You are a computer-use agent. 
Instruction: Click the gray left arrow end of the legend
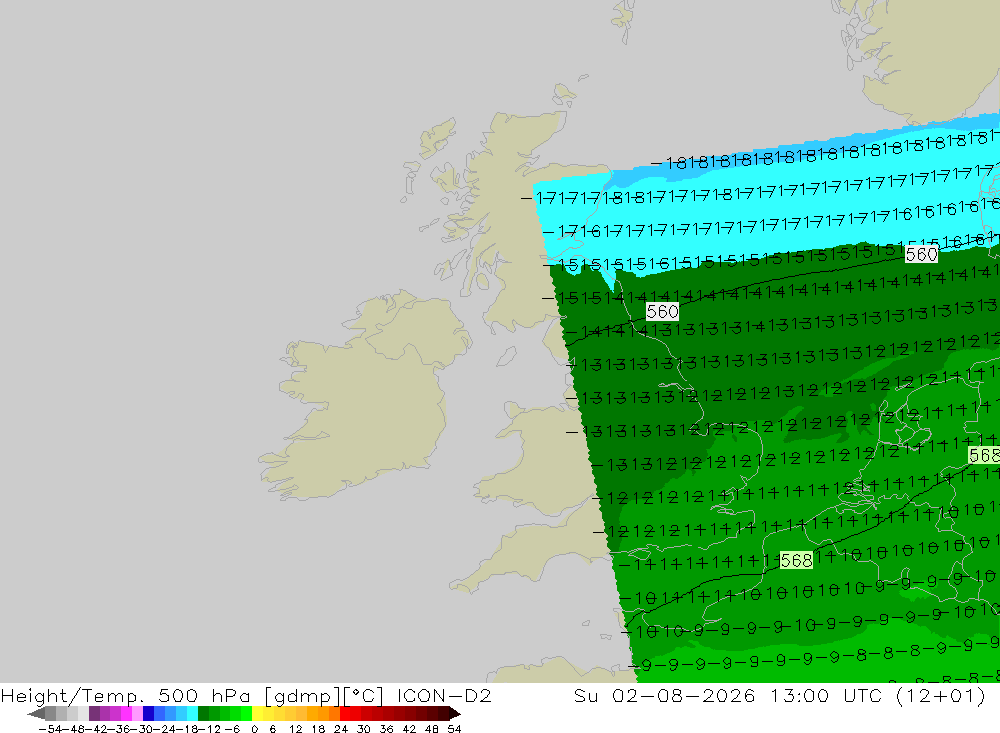click(36, 713)
